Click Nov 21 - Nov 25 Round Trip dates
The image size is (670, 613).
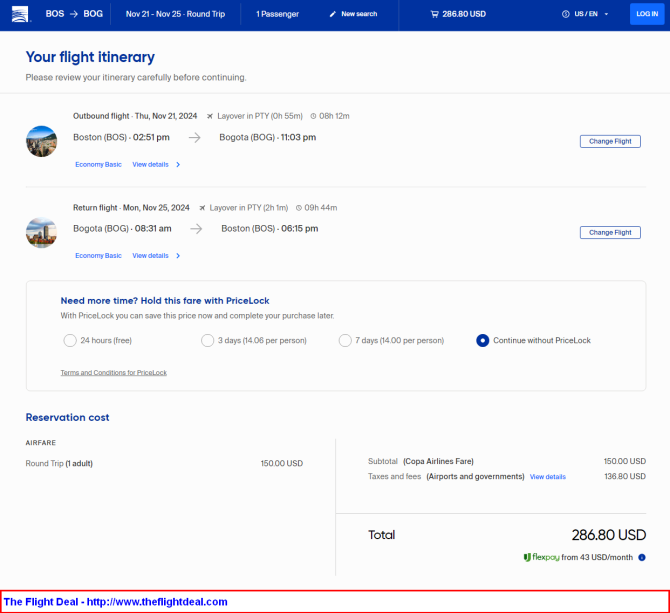point(175,14)
